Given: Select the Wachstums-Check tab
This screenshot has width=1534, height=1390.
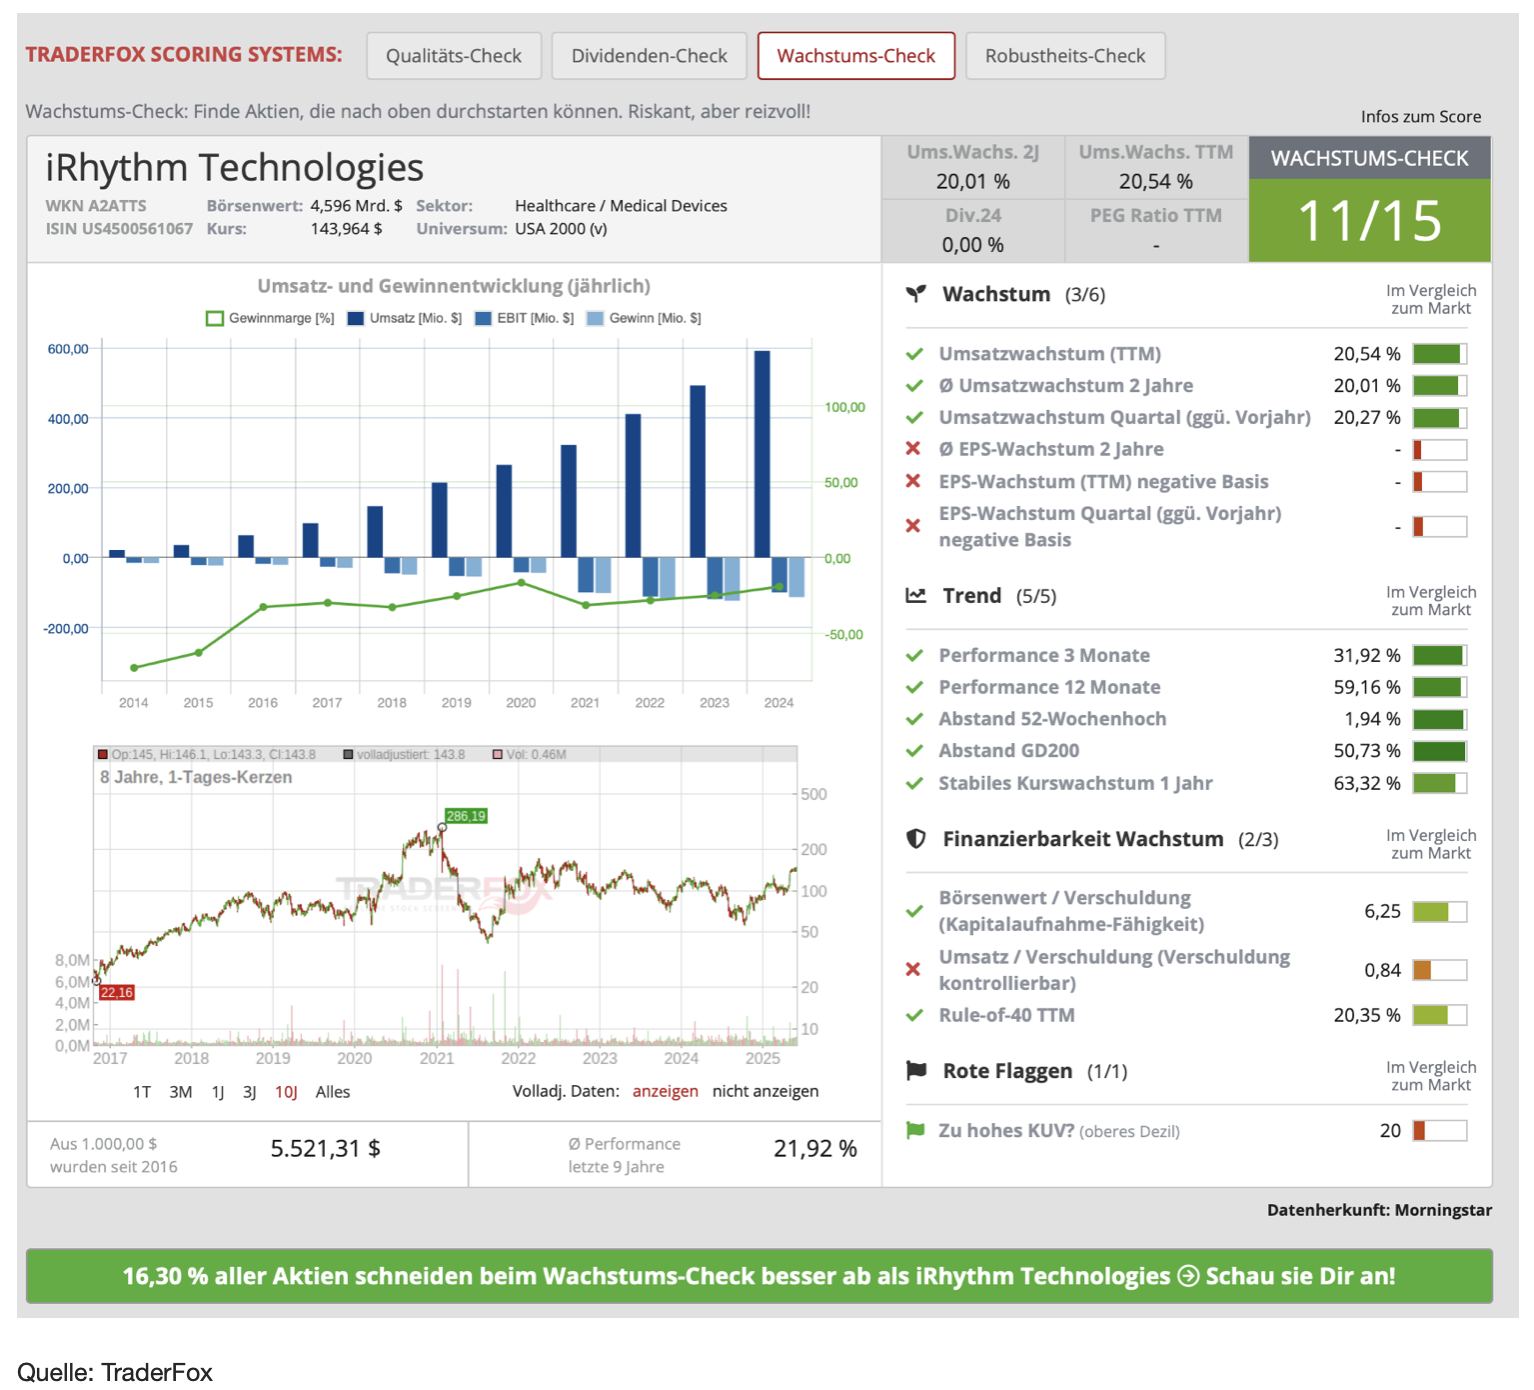Looking at the screenshot, I should [x=856, y=56].
